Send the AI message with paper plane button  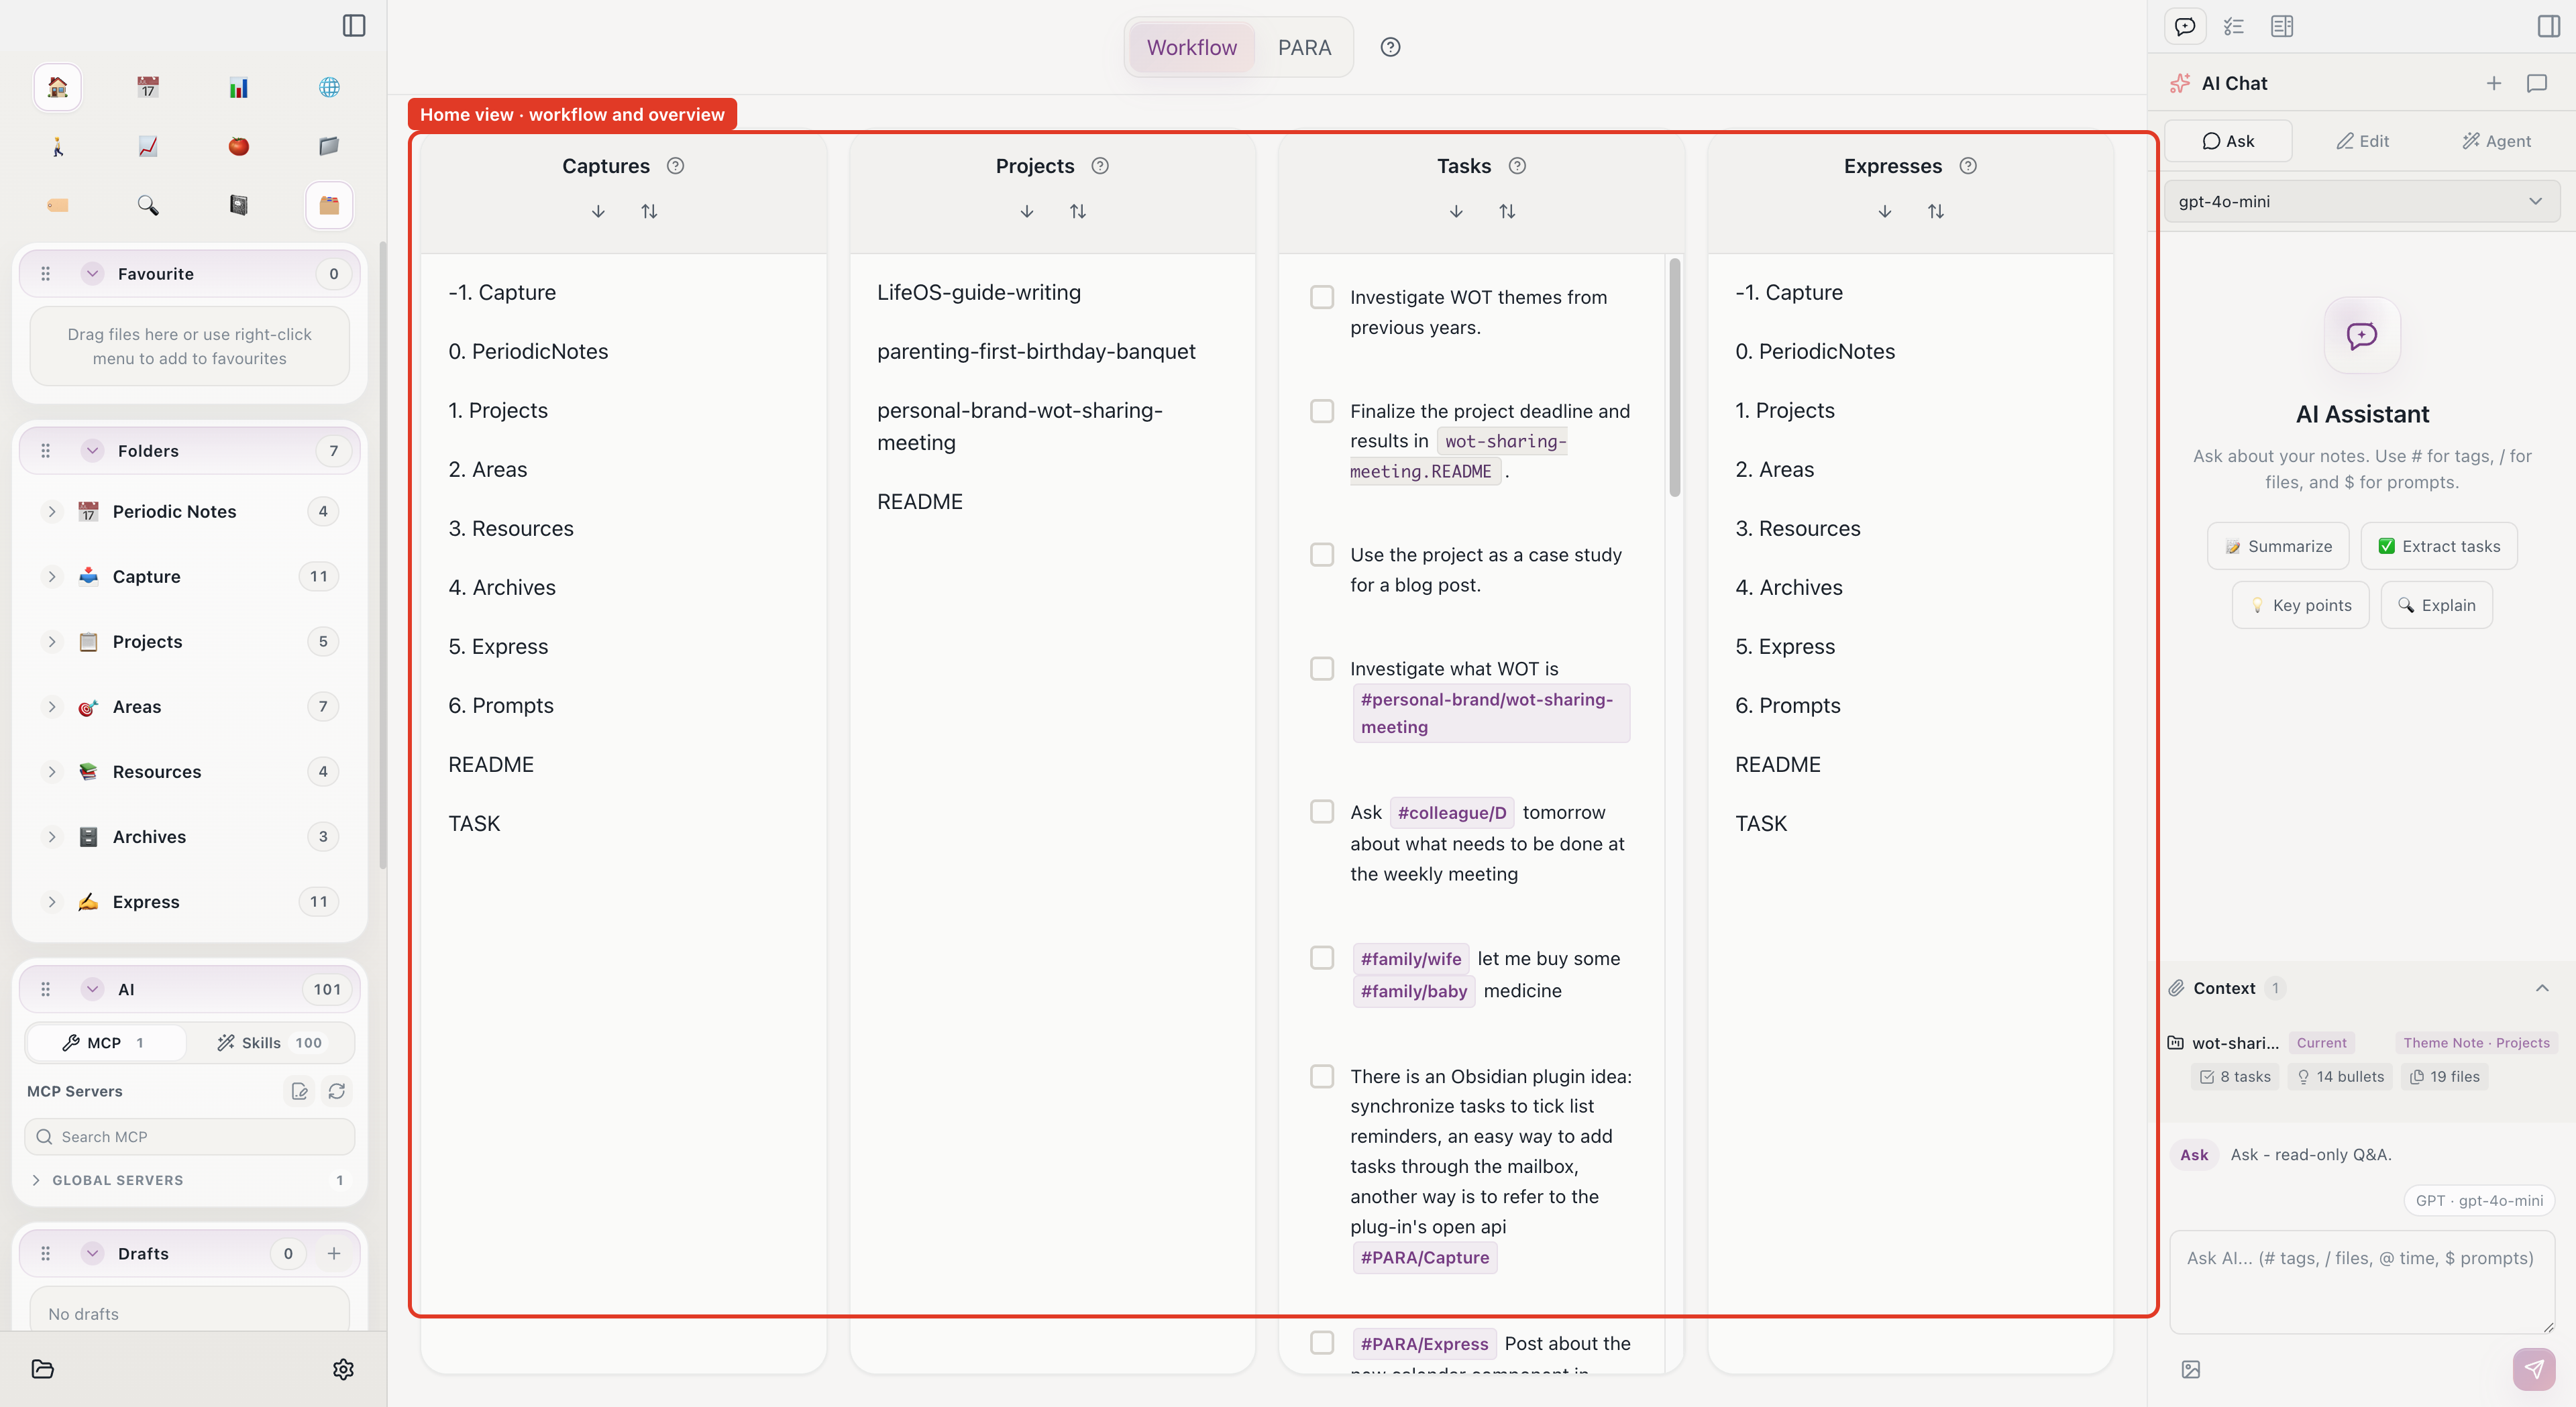[2534, 1369]
